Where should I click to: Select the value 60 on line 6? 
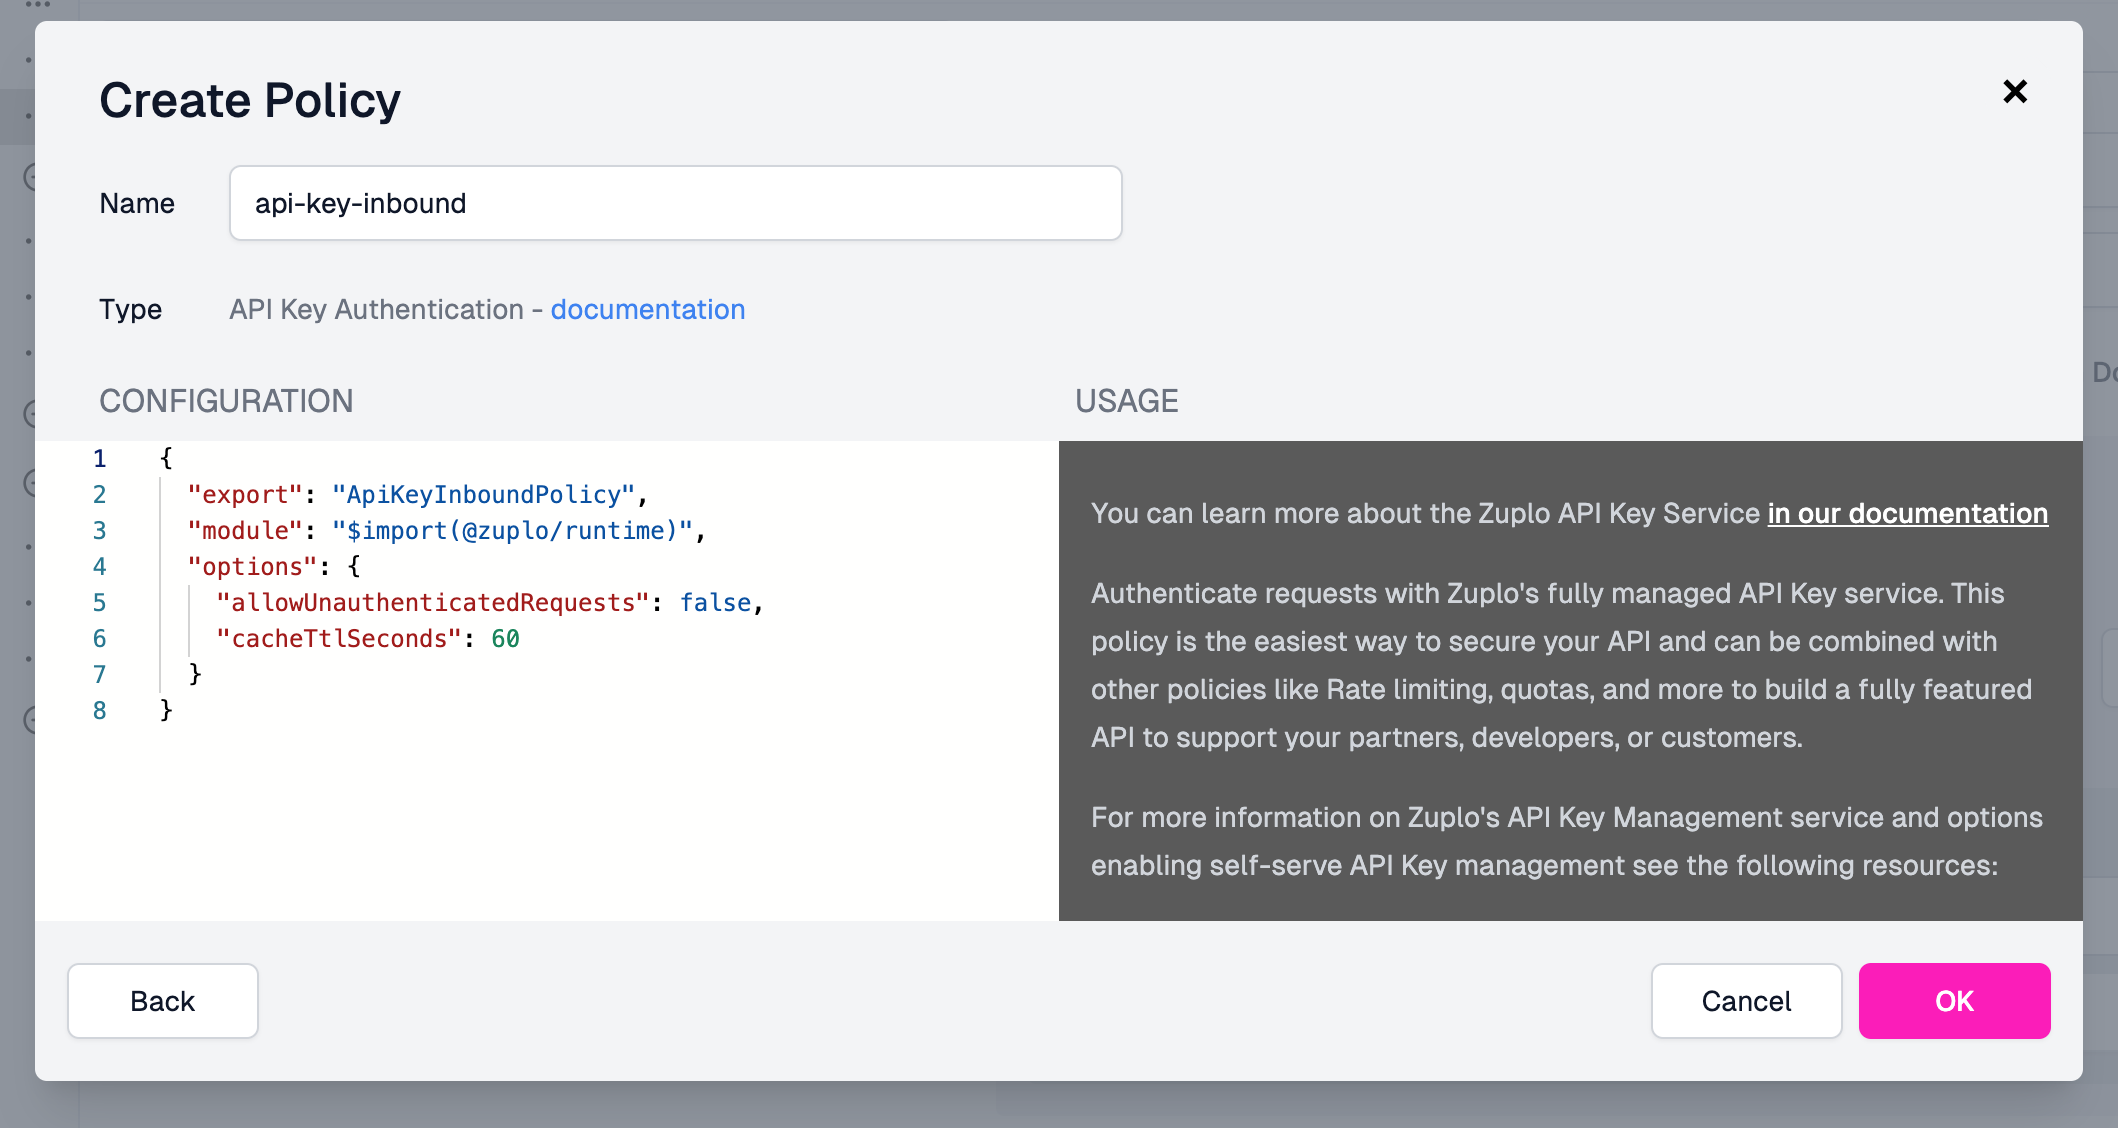tap(506, 639)
